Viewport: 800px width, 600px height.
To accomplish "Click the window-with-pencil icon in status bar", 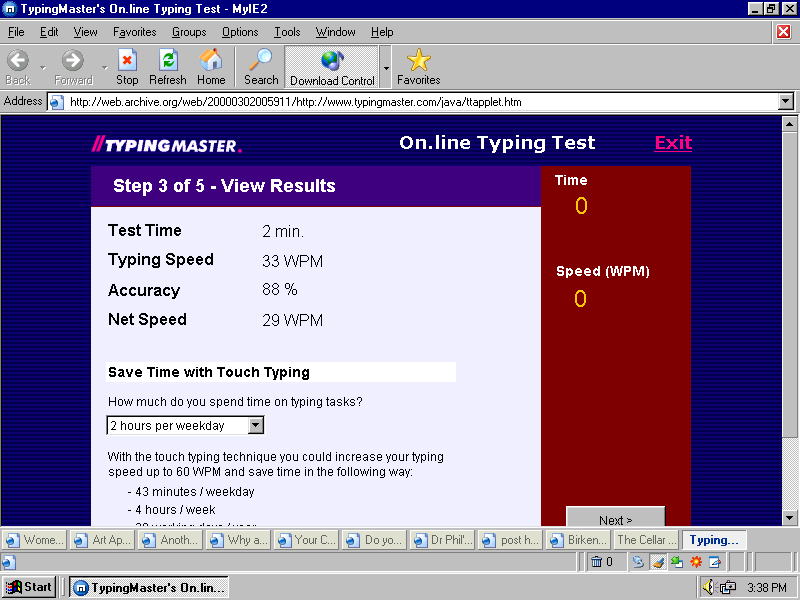I will pyautogui.click(x=715, y=562).
